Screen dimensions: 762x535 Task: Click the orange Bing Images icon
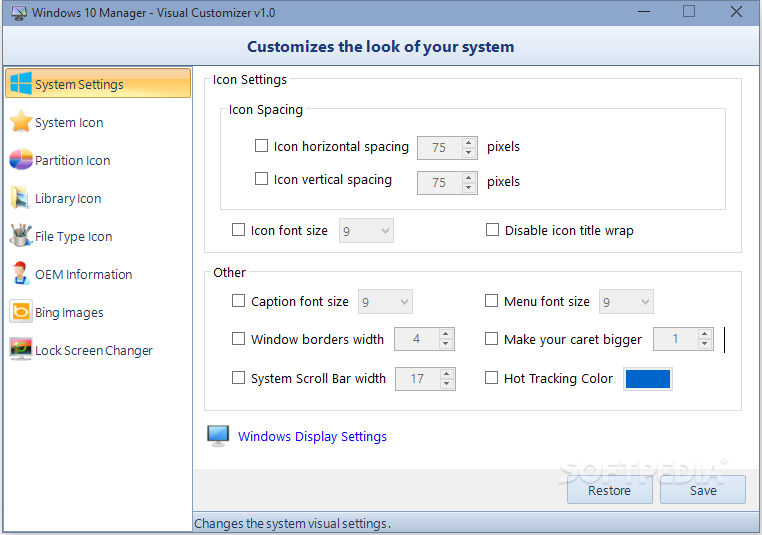pos(21,311)
